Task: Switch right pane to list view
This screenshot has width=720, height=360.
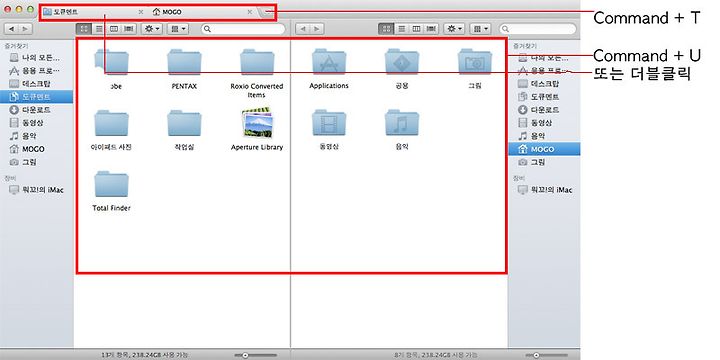Action: pos(401,29)
